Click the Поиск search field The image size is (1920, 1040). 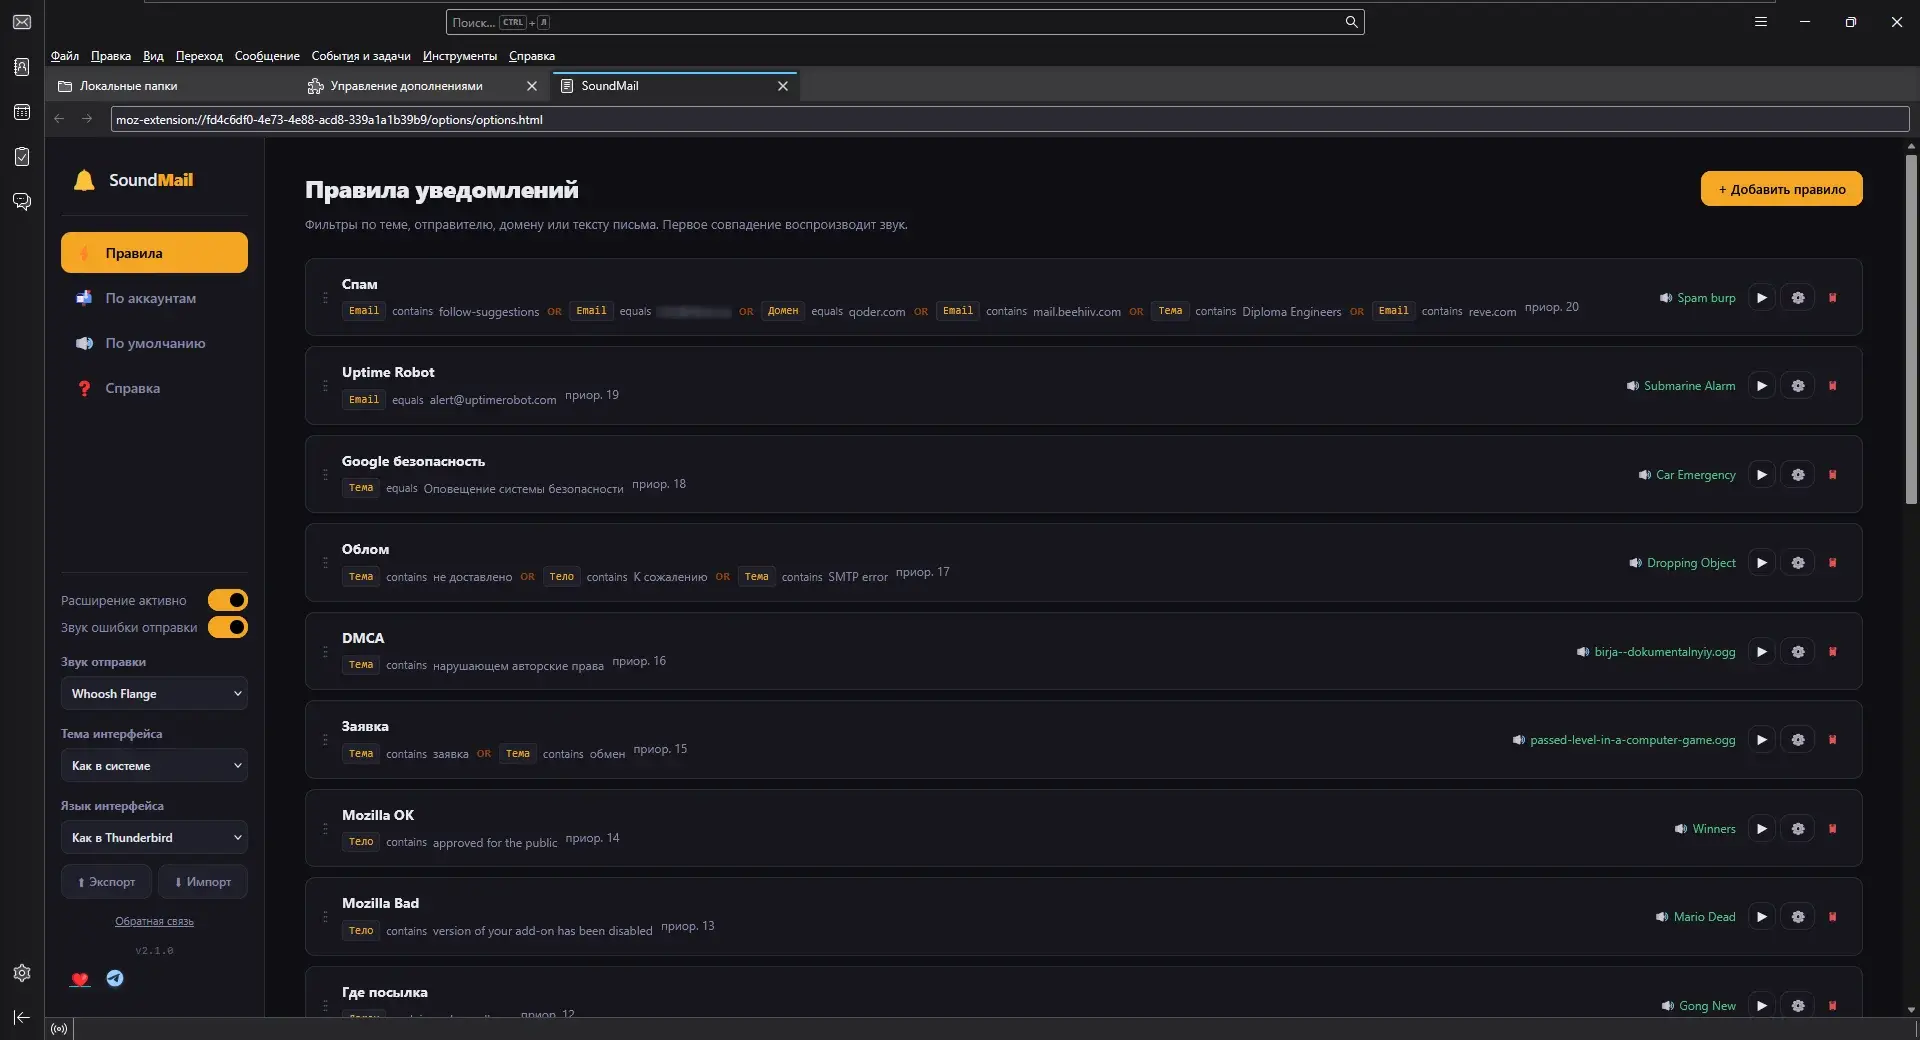click(x=905, y=22)
